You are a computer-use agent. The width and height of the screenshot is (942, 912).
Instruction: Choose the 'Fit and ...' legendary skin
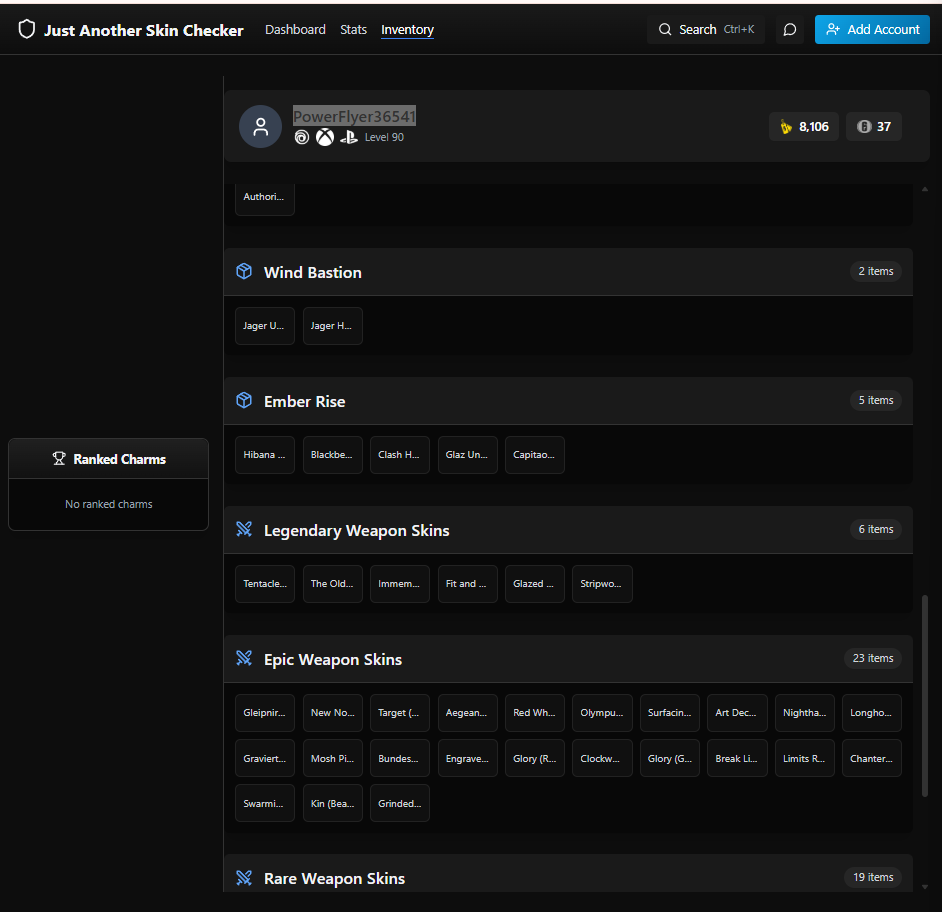click(x=468, y=584)
